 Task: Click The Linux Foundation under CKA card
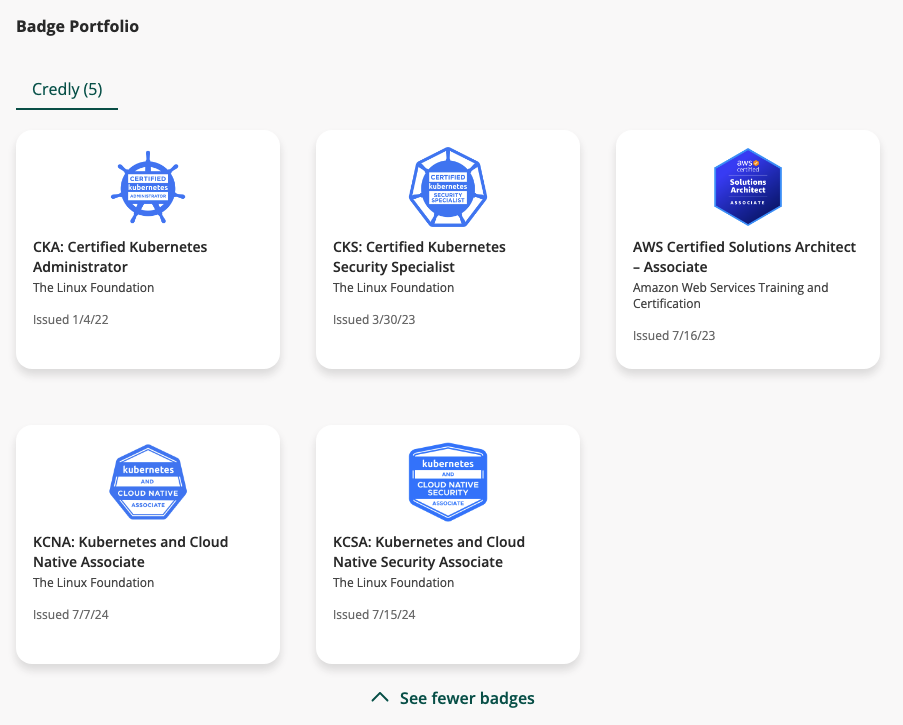click(x=93, y=287)
